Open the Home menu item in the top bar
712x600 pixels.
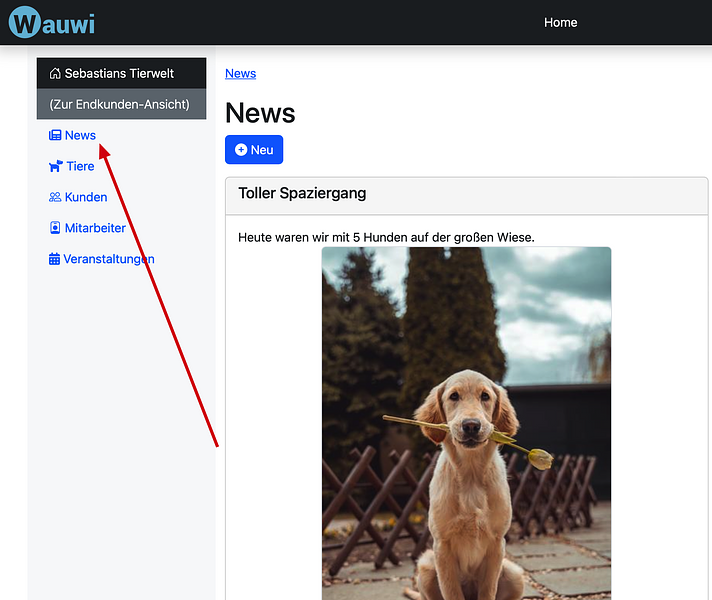pyautogui.click(x=560, y=22)
